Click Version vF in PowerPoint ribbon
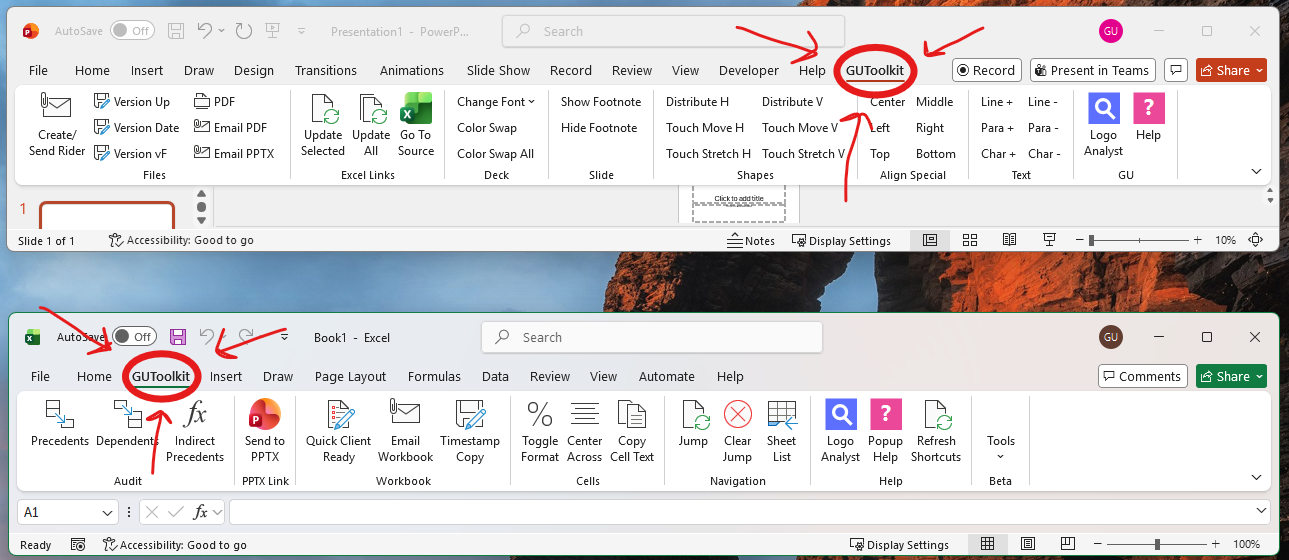The image size is (1289, 560). 130,153
